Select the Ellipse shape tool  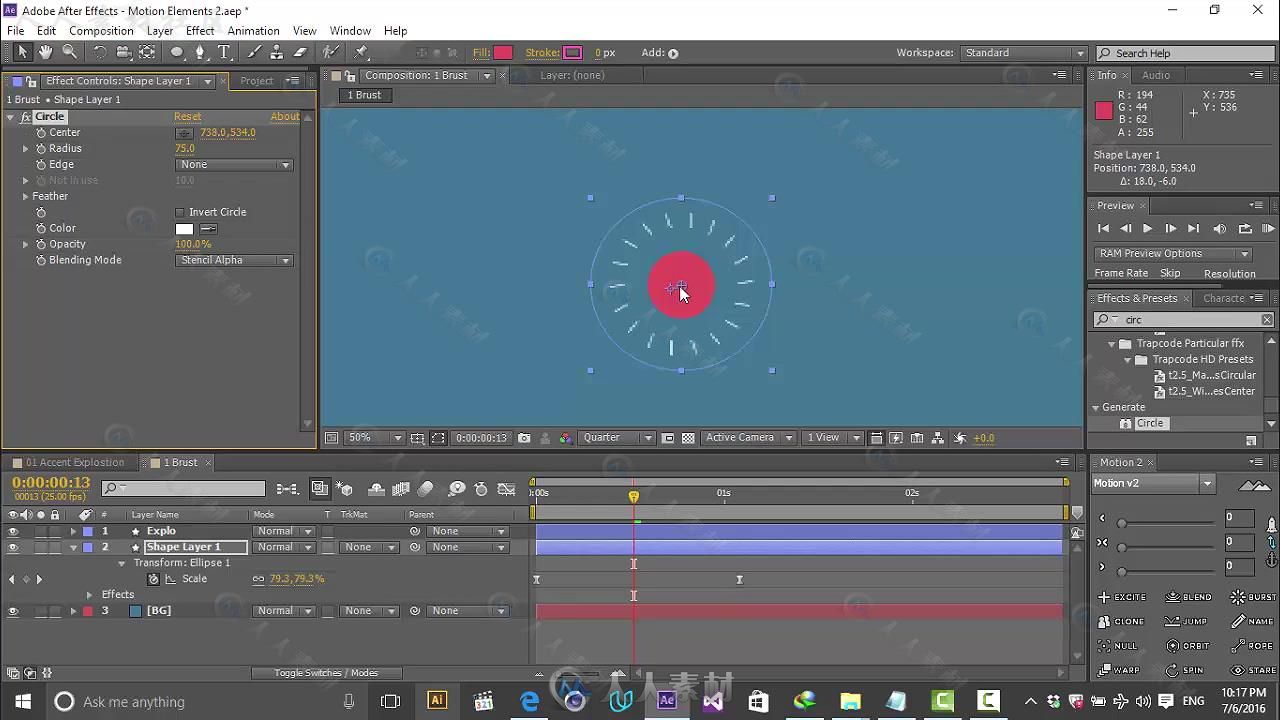tap(177, 52)
